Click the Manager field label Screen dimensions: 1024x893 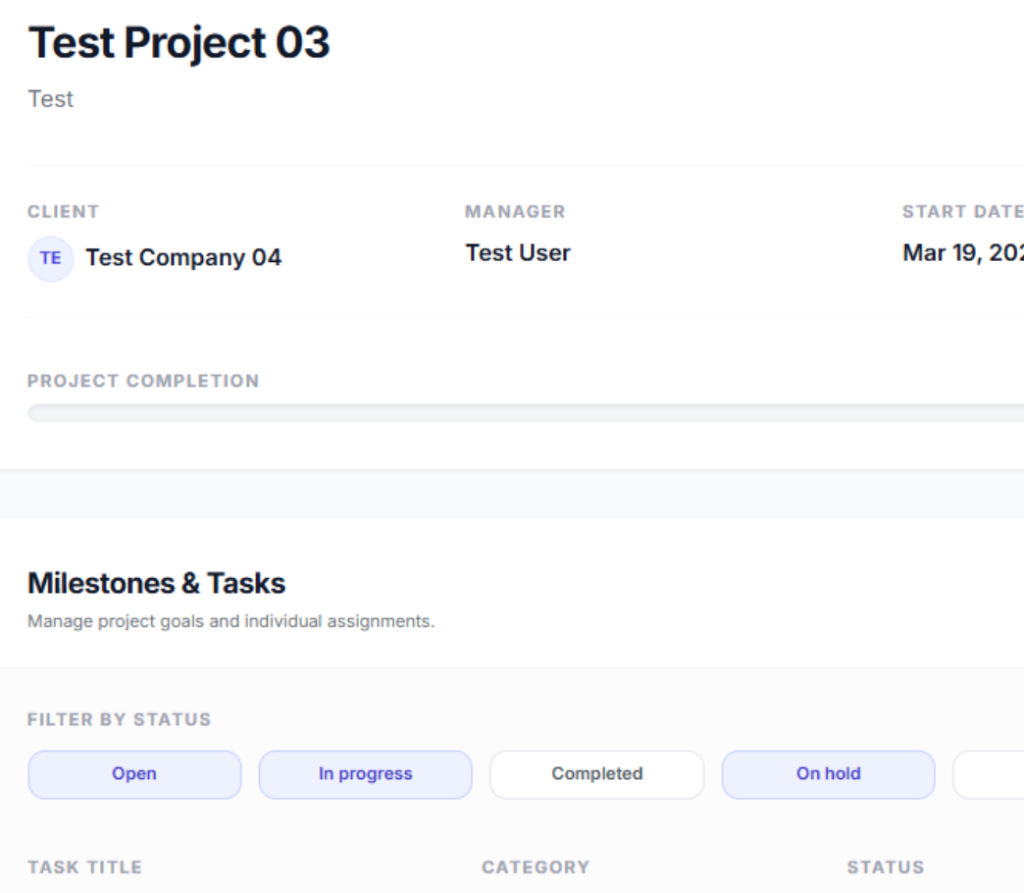[515, 212]
